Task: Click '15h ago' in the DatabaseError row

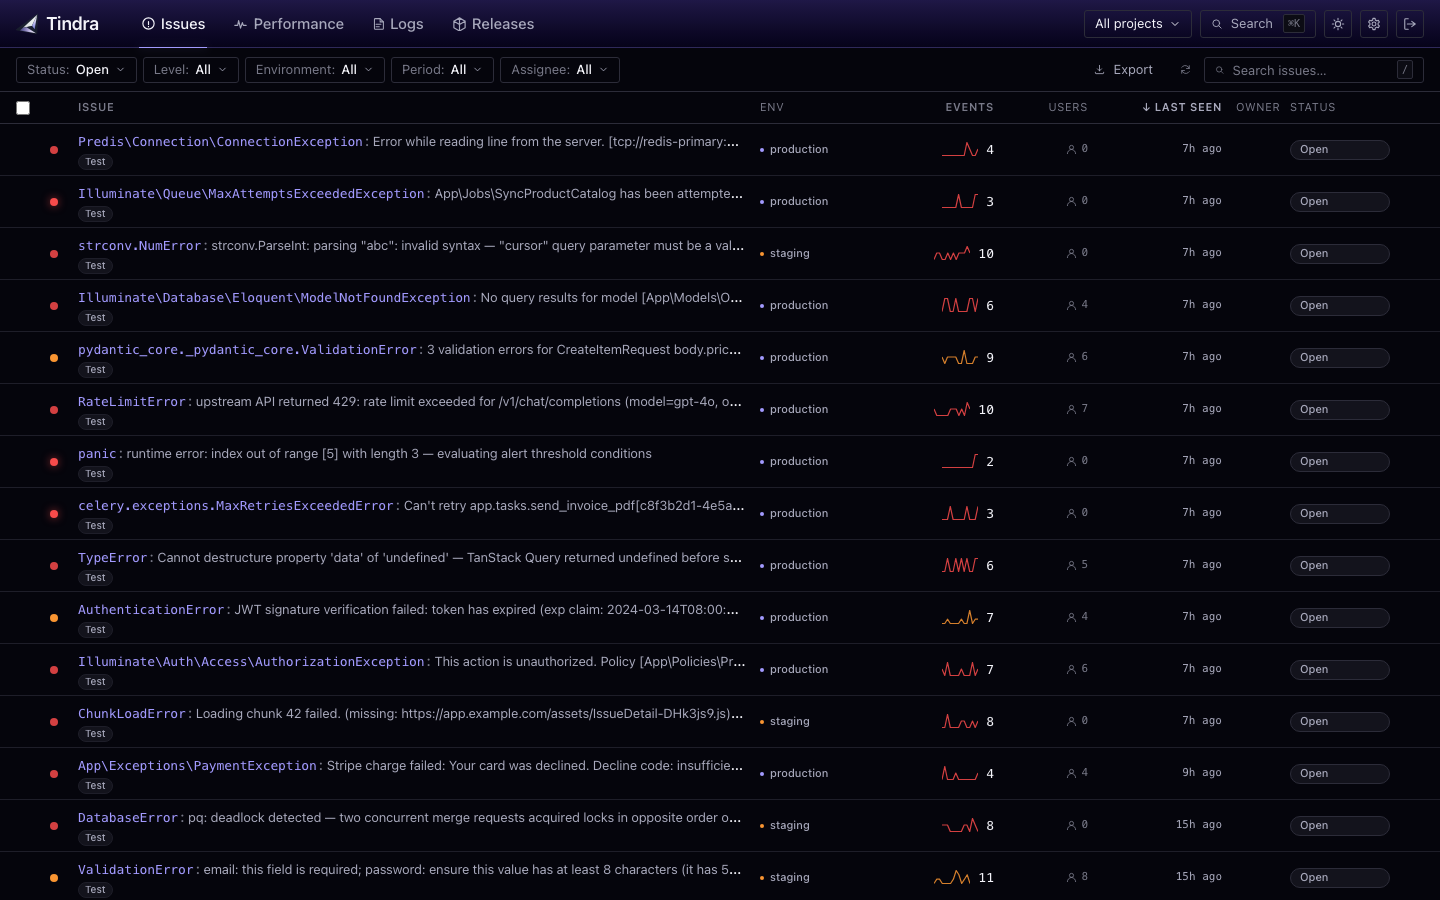Action: point(1198,825)
